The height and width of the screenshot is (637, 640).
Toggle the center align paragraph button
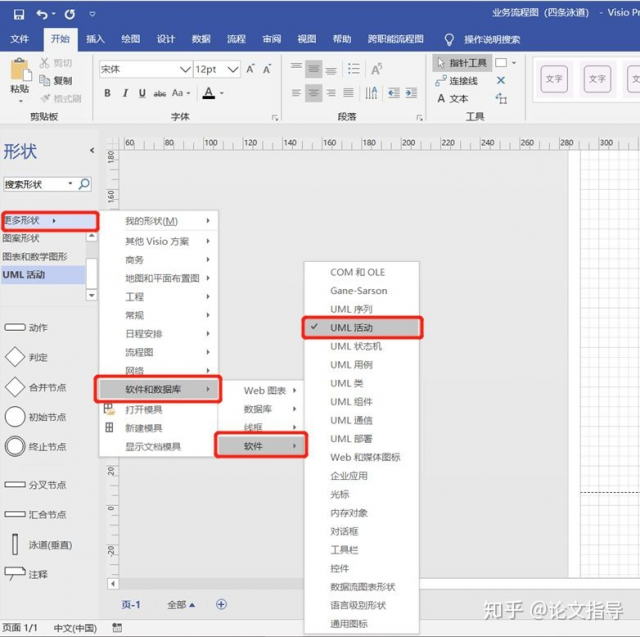pyautogui.click(x=313, y=93)
